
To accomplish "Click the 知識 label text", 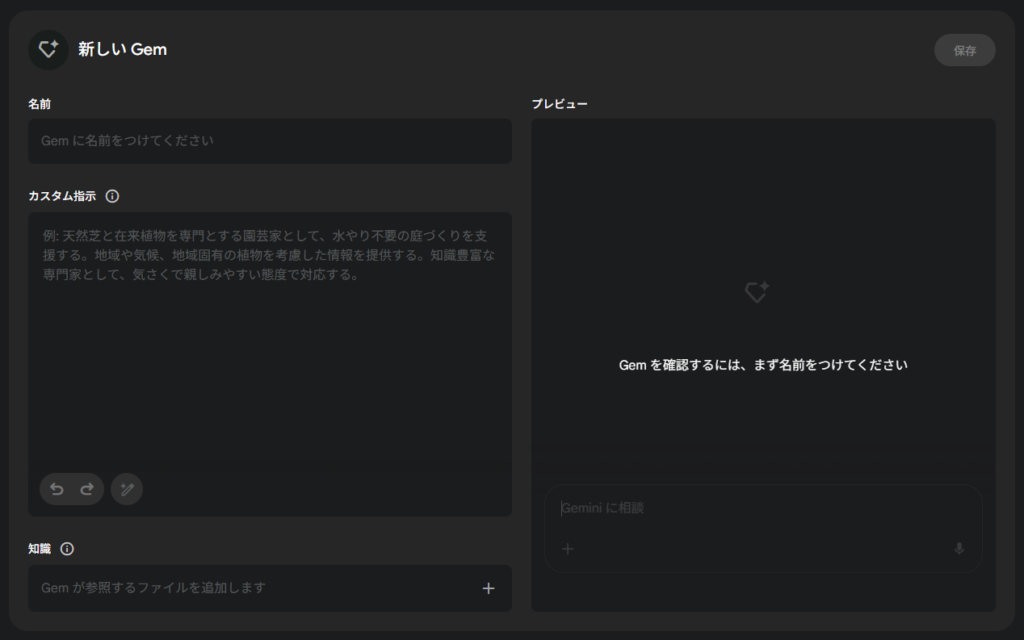I will [x=39, y=549].
